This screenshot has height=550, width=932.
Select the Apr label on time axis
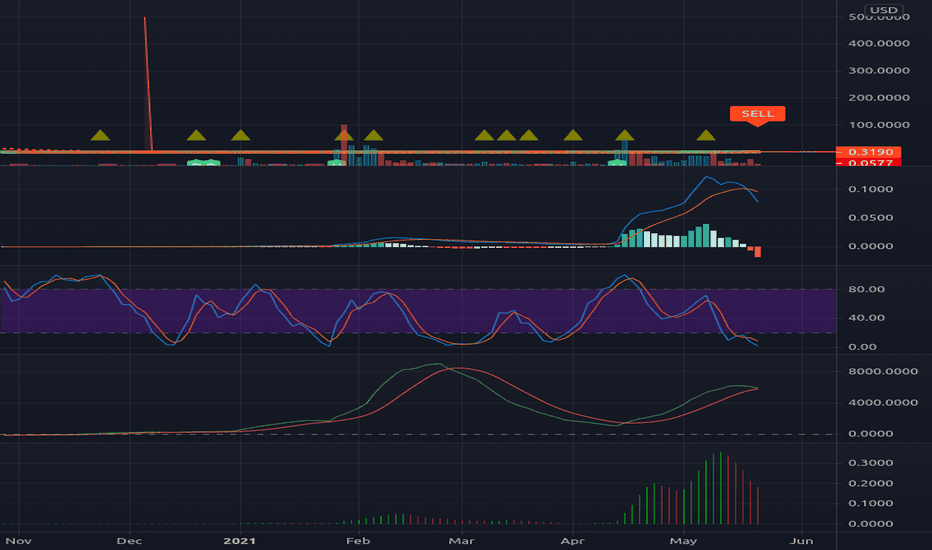point(572,541)
